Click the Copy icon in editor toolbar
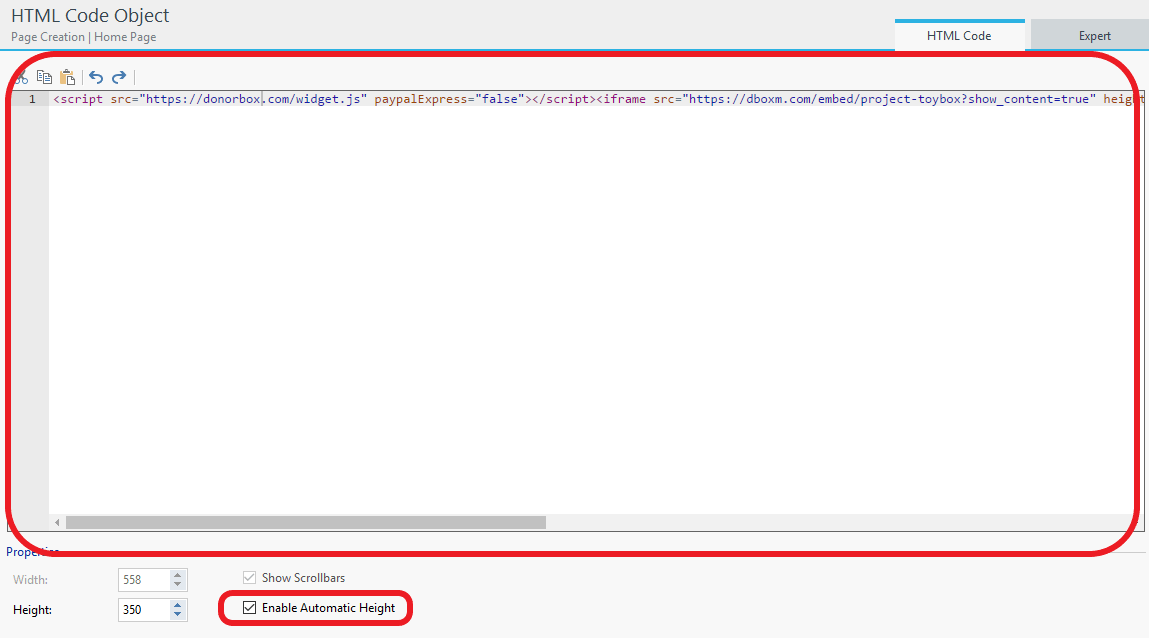This screenshot has width=1149, height=638. pos(44,77)
